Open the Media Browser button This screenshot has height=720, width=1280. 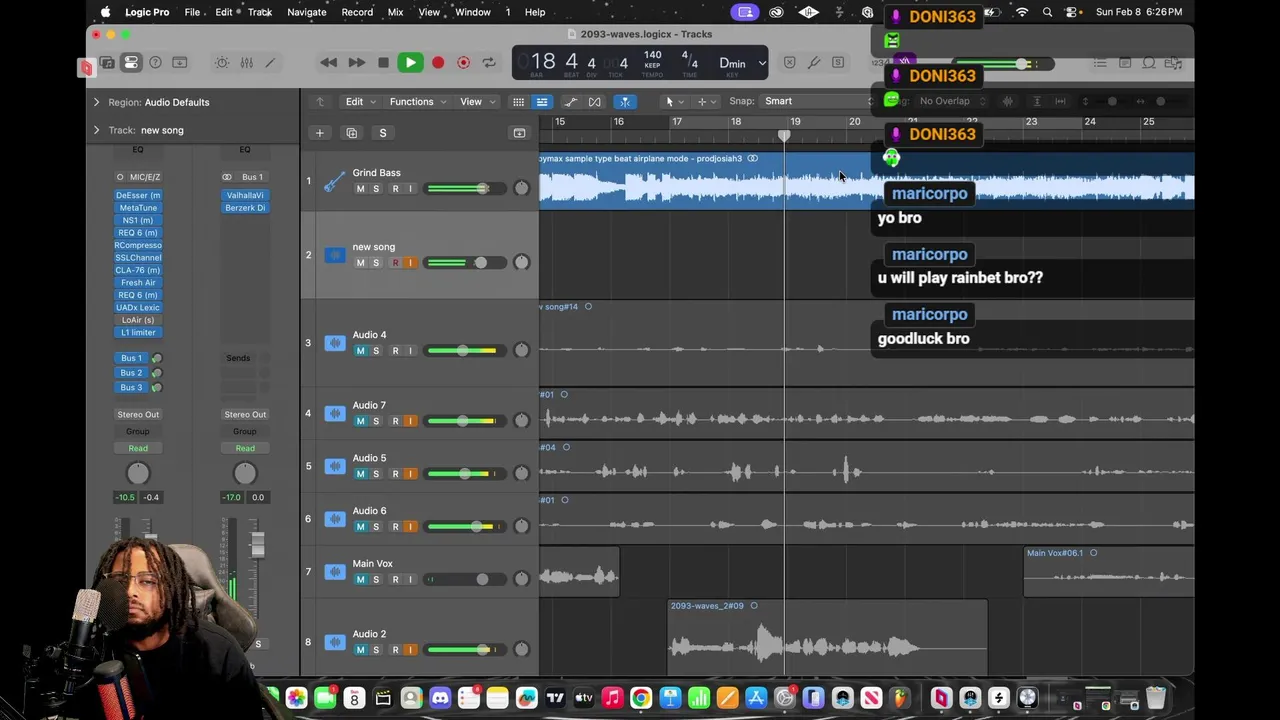click(x=1173, y=63)
